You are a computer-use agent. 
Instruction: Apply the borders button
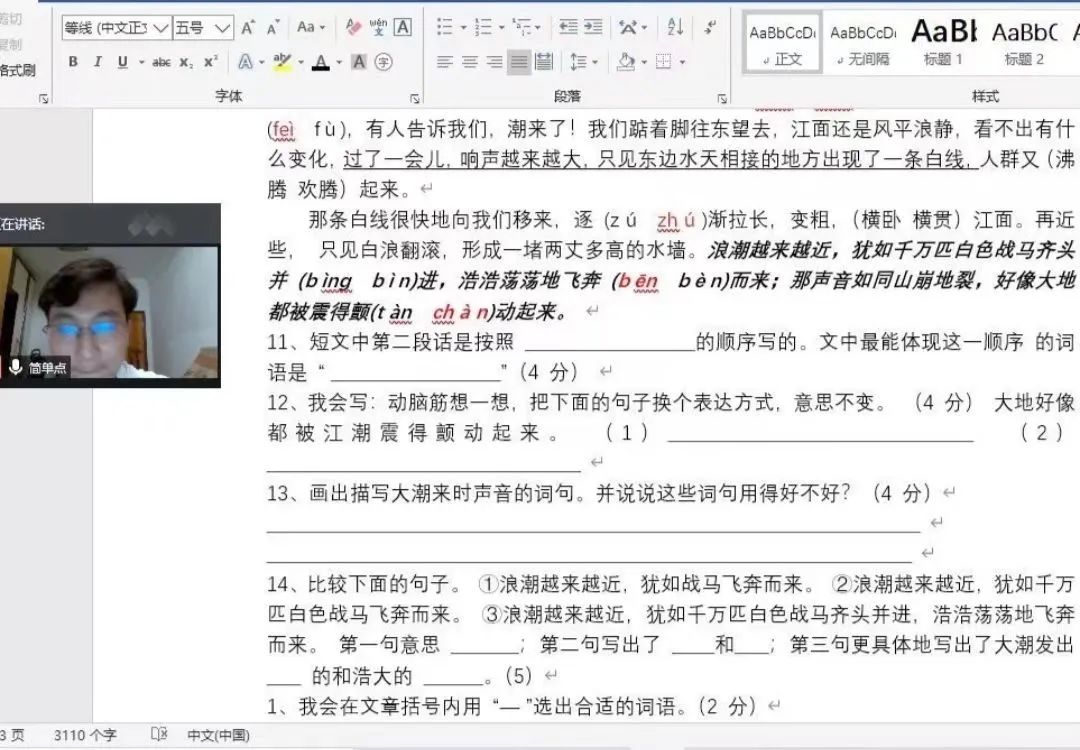pyautogui.click(x=663, y=62)
